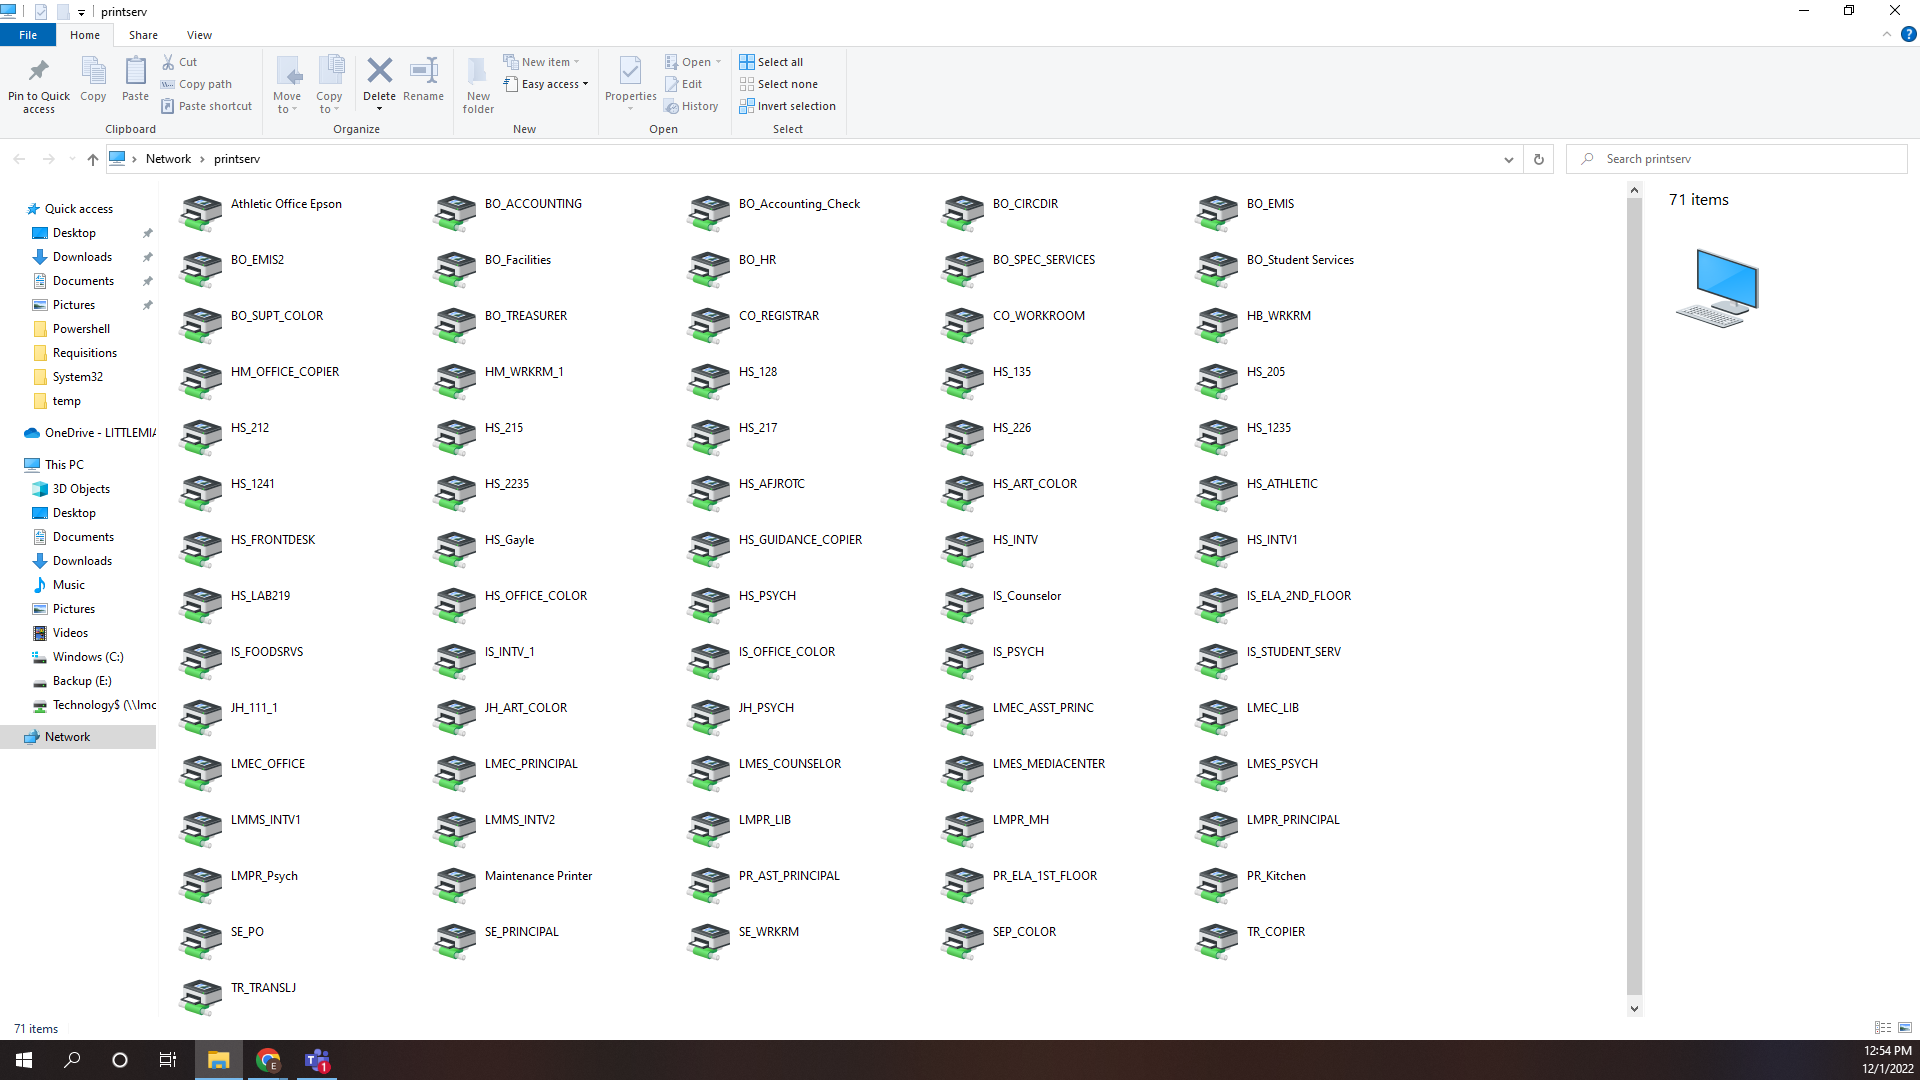Click Network in the address breadcrumb
The width and height of the screenshot is (1920, 1080).
pos(168,159)
